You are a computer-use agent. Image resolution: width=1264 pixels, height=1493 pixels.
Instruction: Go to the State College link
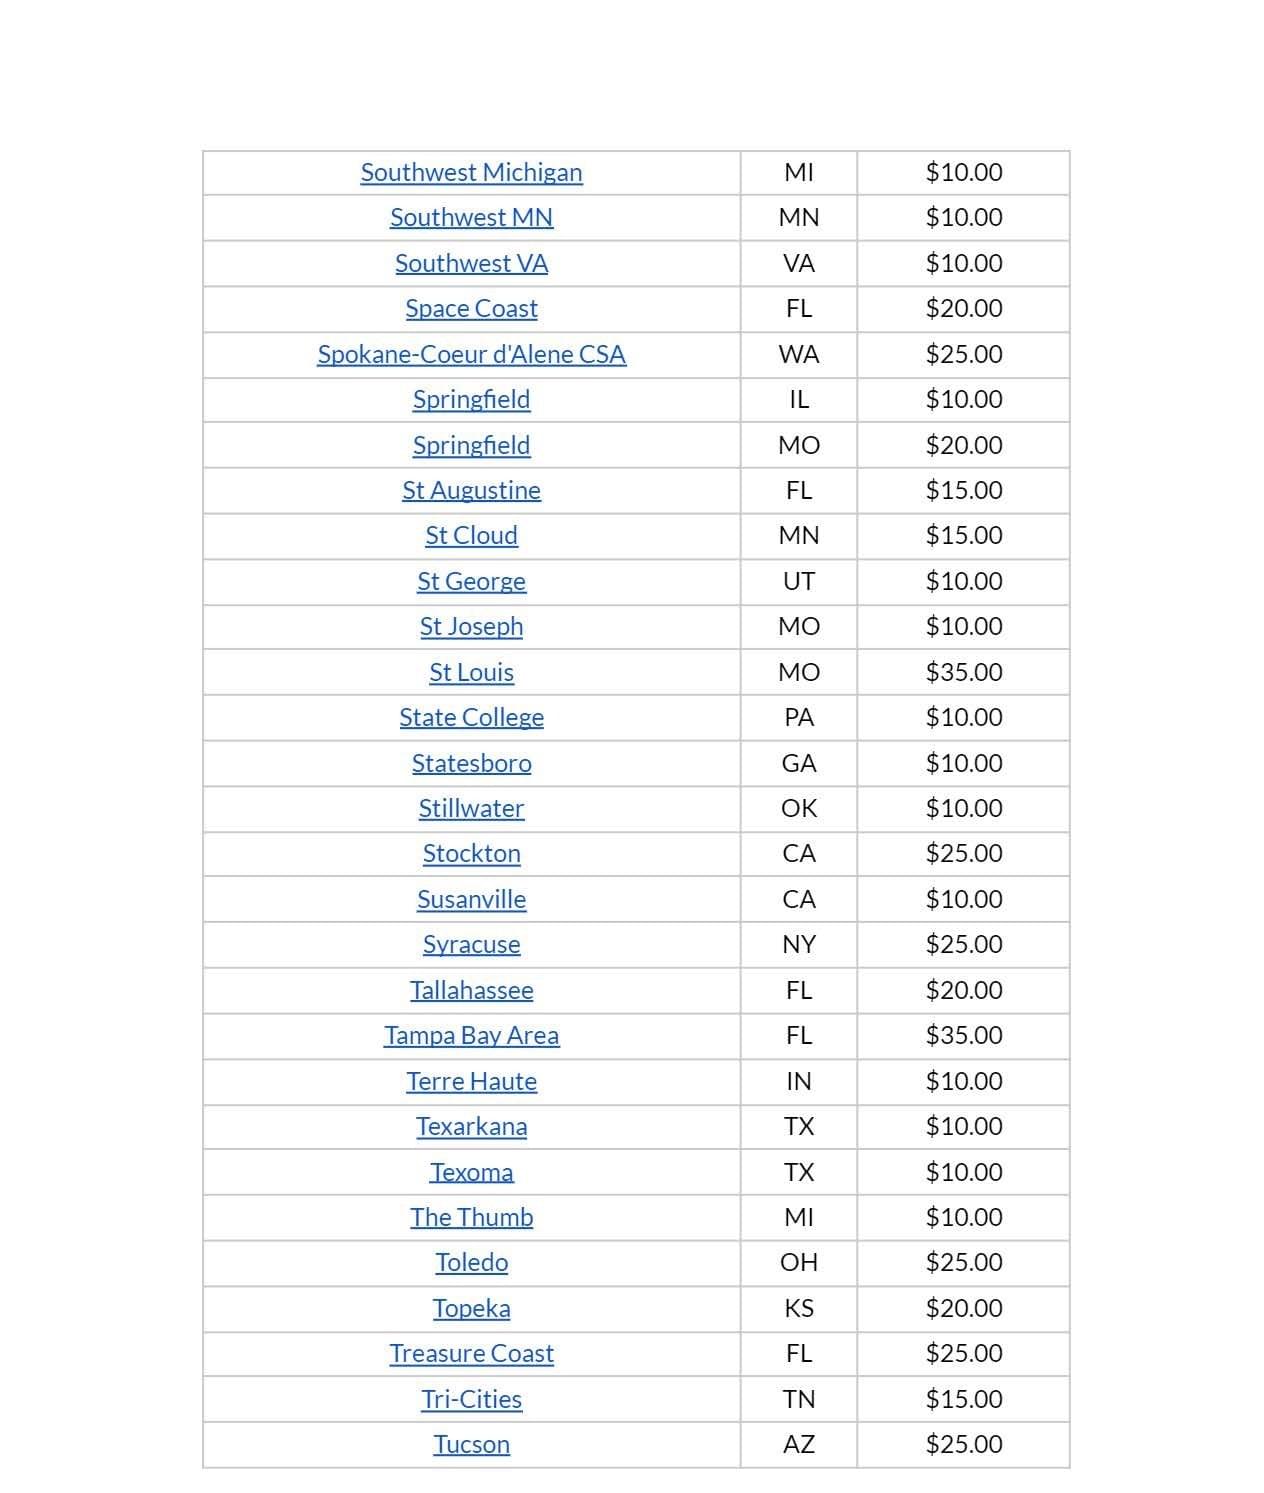[x=471, y=718]
